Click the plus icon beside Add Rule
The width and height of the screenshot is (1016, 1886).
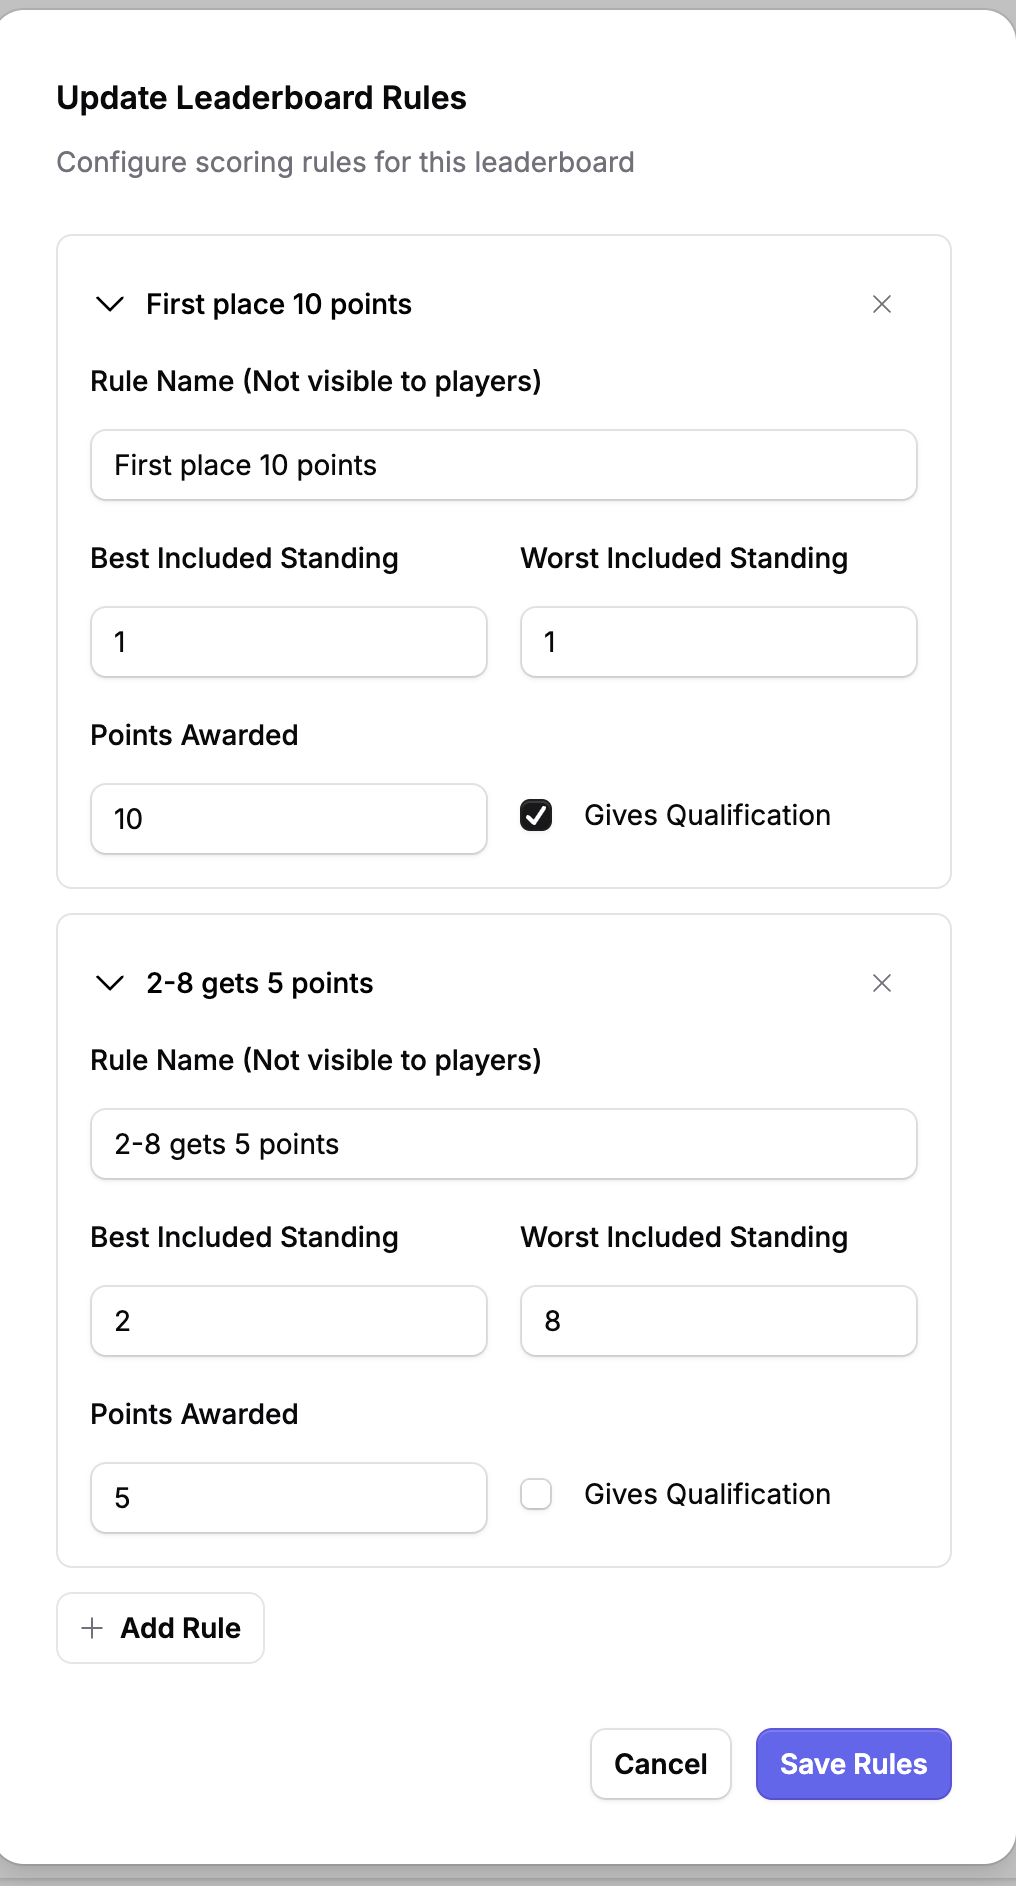[92, 1628]
